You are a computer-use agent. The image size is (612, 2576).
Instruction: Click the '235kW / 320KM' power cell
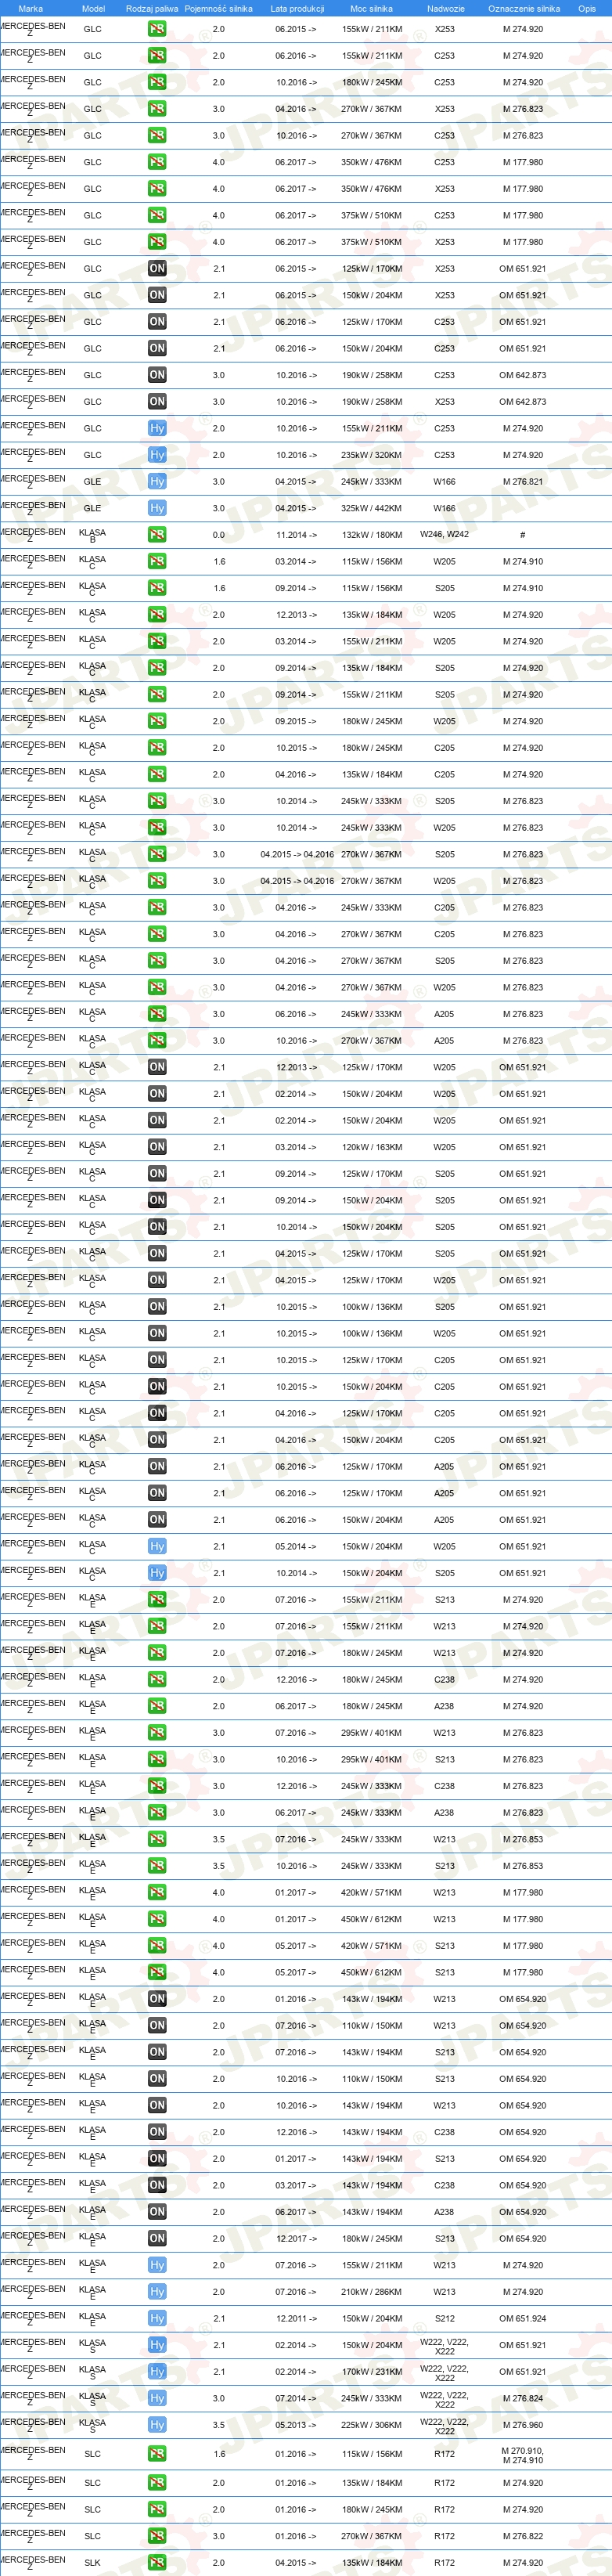[x=371, y=455]
